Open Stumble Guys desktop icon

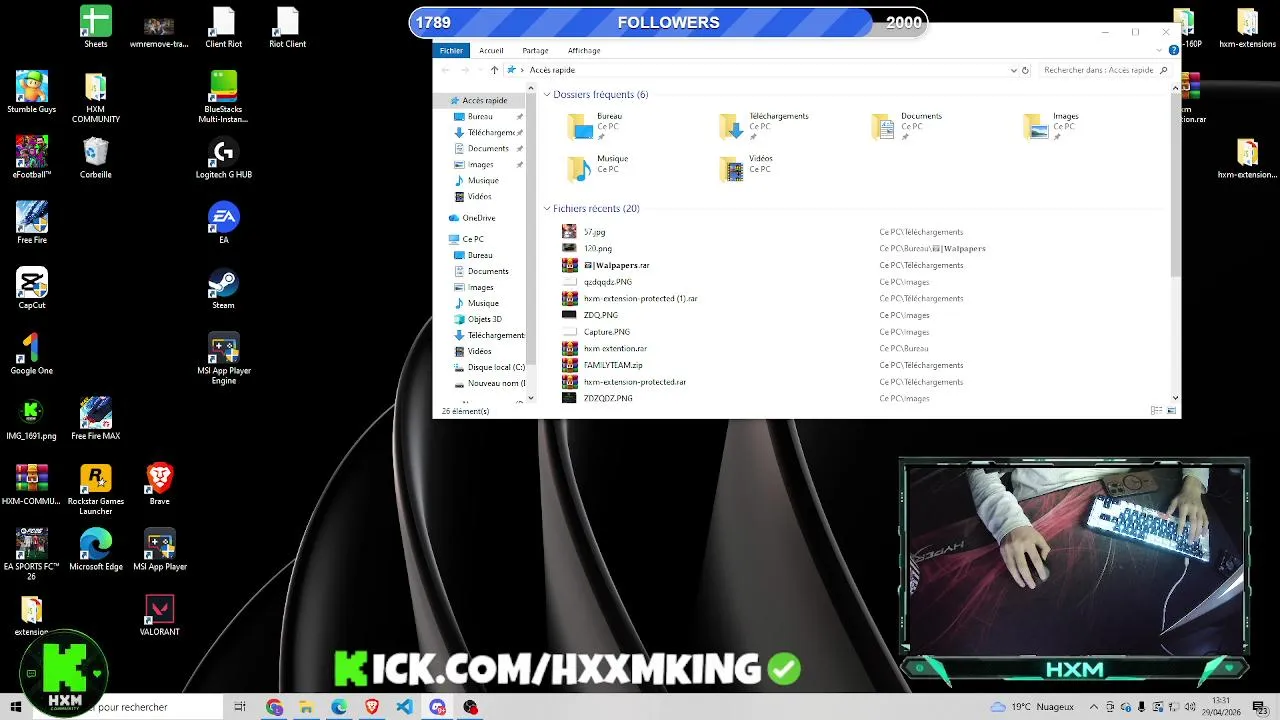pyautogui.click(x=32, y=93)
